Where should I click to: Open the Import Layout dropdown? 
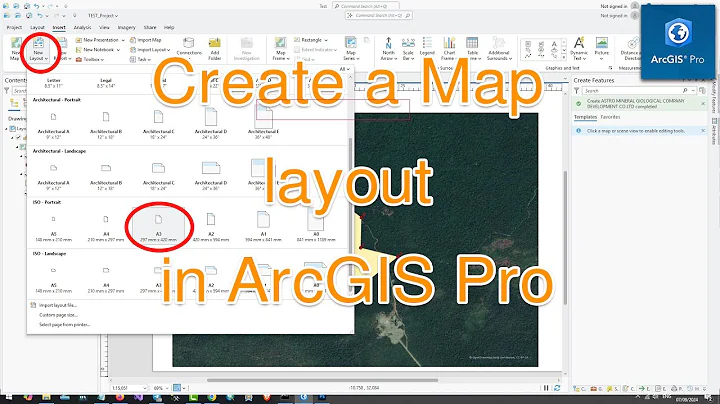click(x=150, y=50)
